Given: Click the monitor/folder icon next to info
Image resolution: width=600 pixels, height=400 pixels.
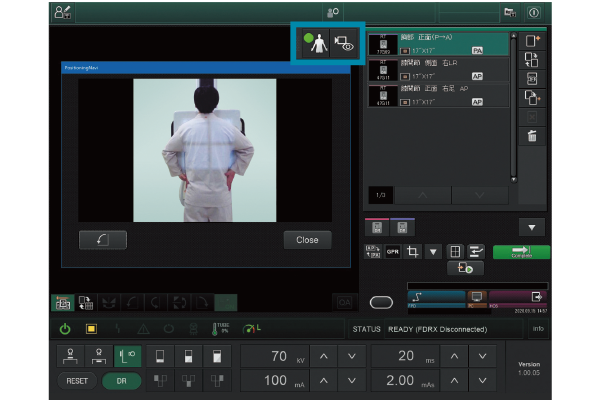Looking at the screenshot, I should click(x=510, y=13).
